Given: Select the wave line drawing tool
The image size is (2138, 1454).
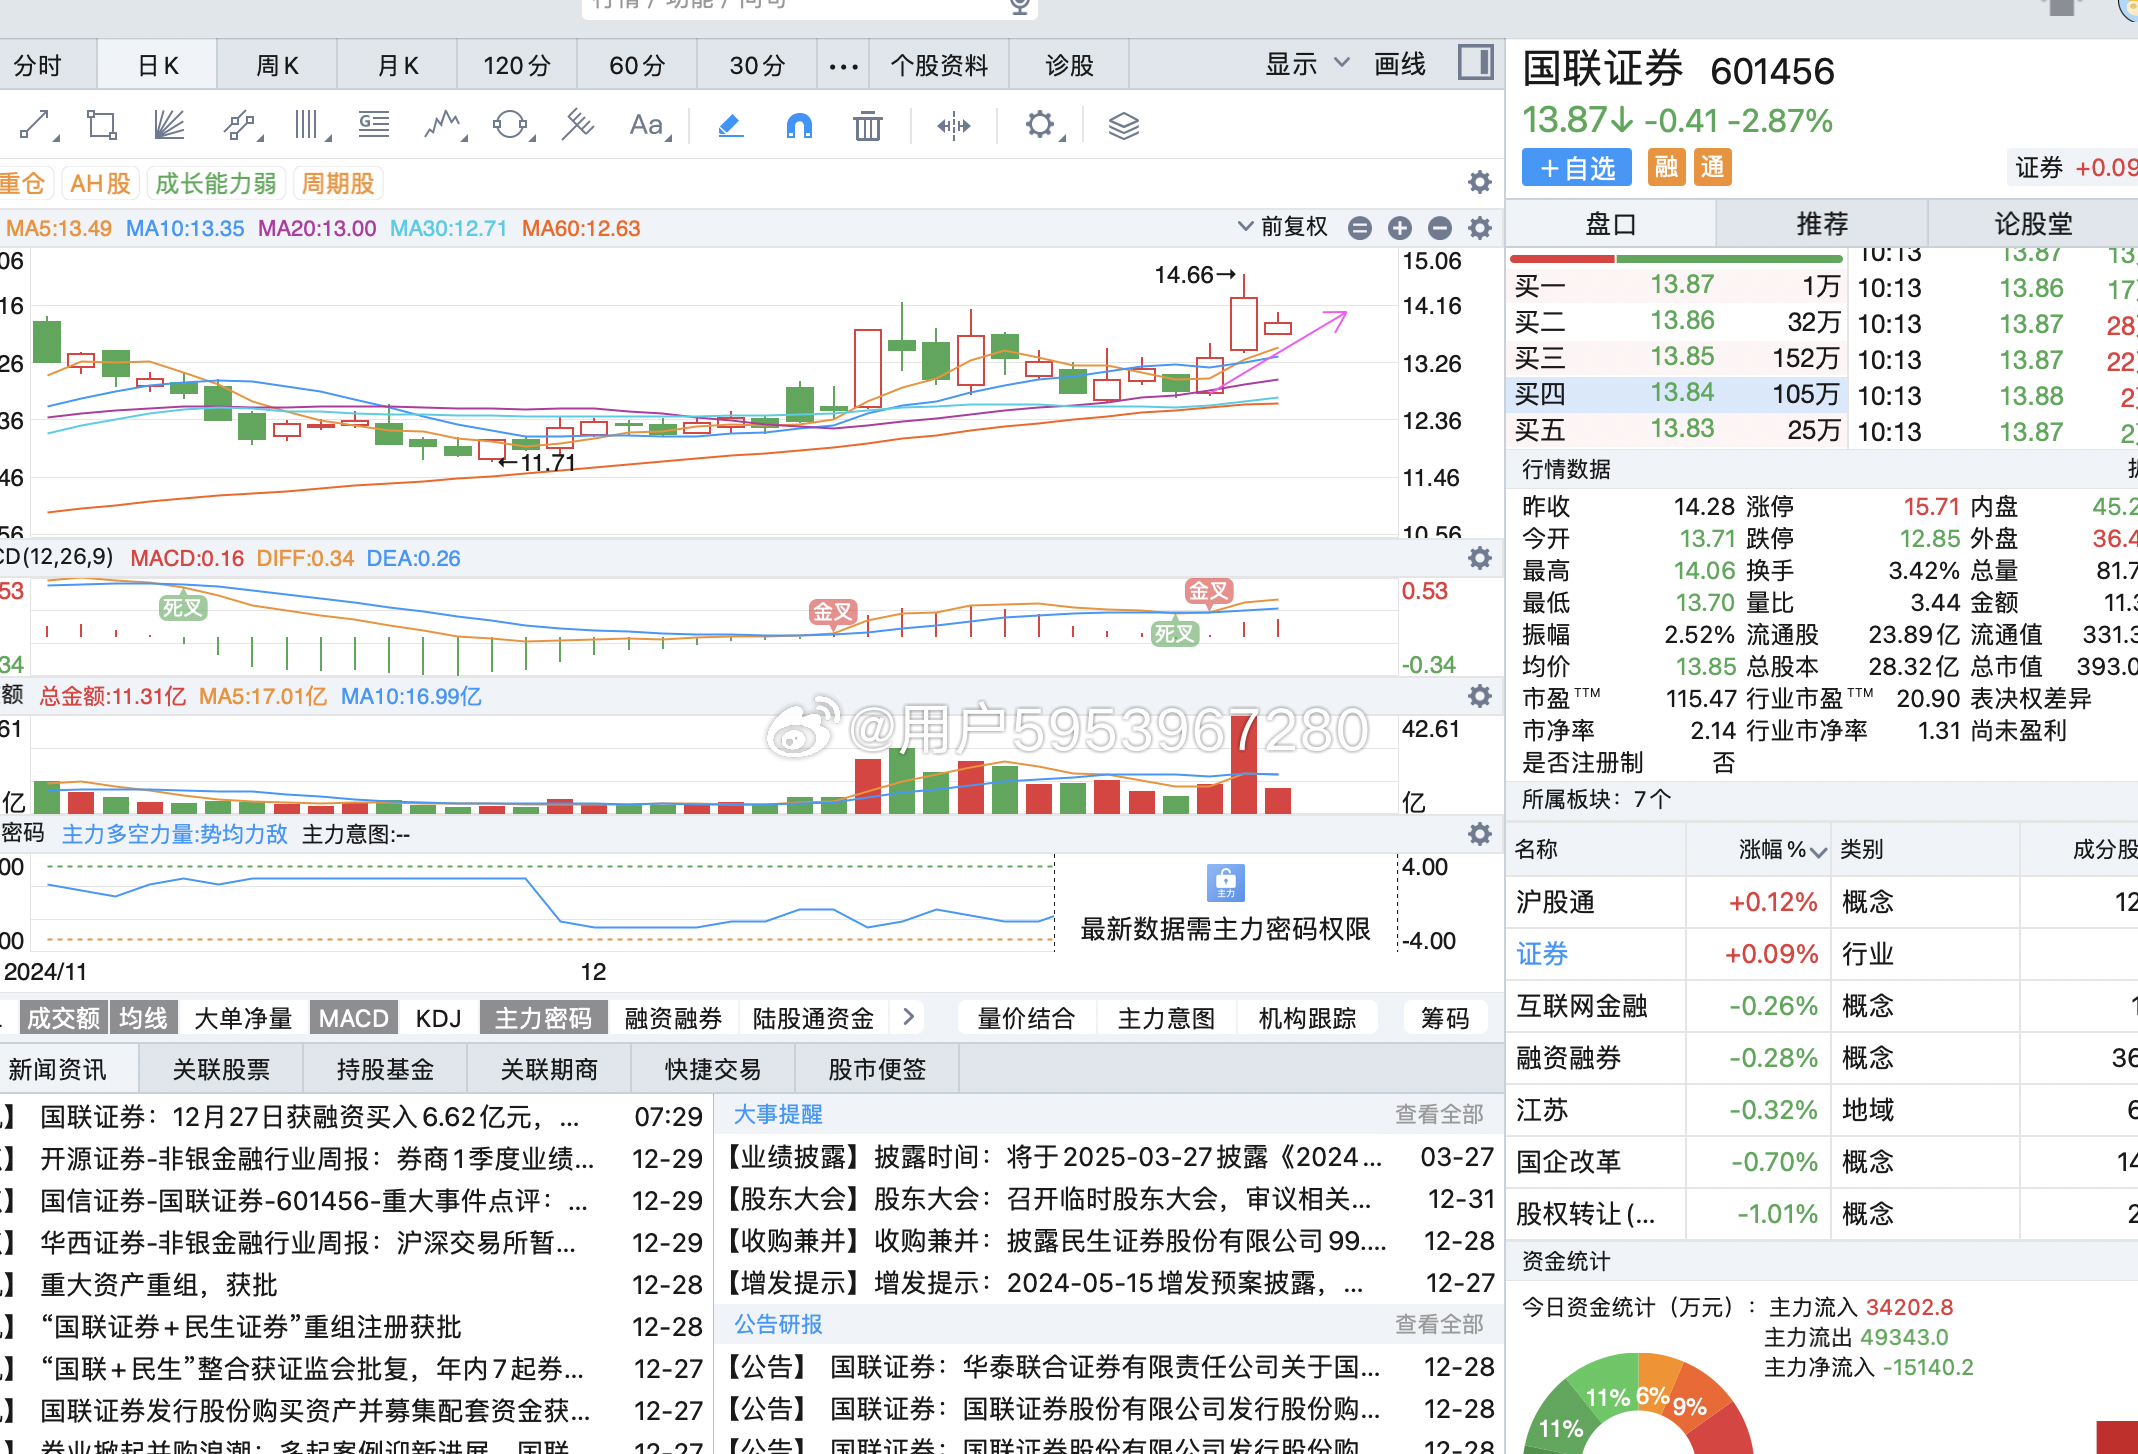Looking at the screenshot, I should coord(443,125).
